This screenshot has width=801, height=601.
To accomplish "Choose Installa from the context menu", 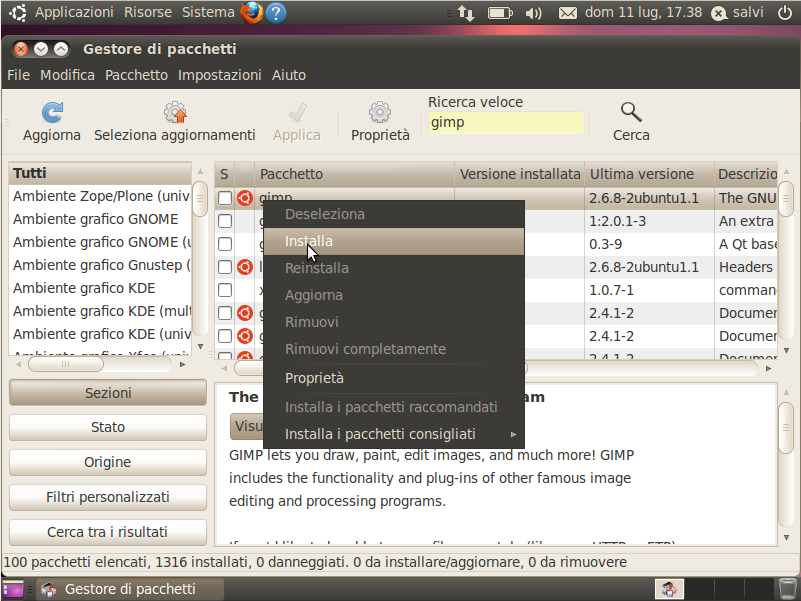I will tap(393, 241).
